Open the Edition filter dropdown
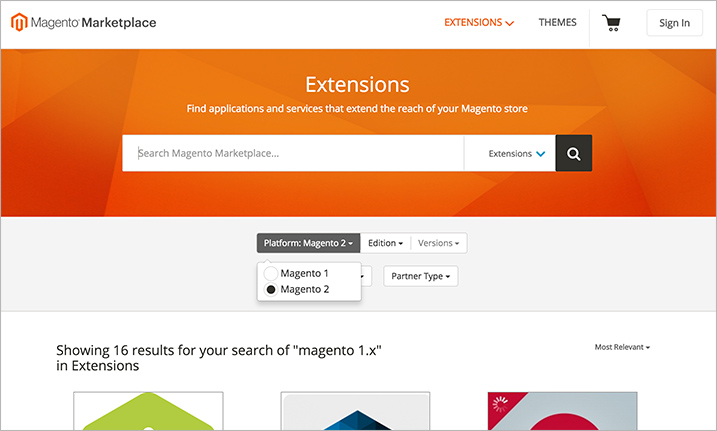The image size is (717, 431). coord(385,243)
